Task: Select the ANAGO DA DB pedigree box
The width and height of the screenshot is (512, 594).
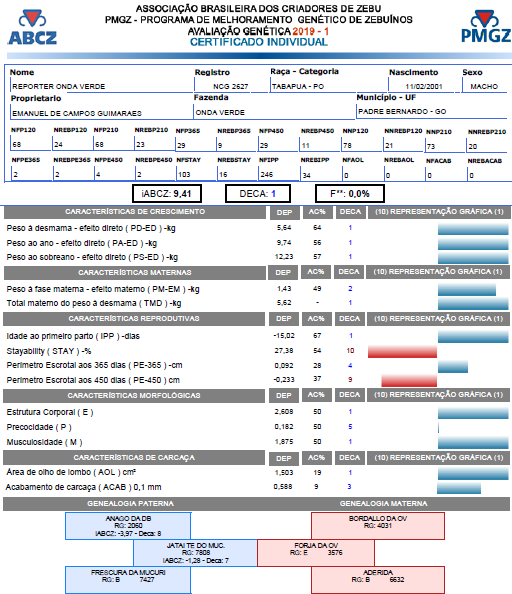Action: coord(128,526)
